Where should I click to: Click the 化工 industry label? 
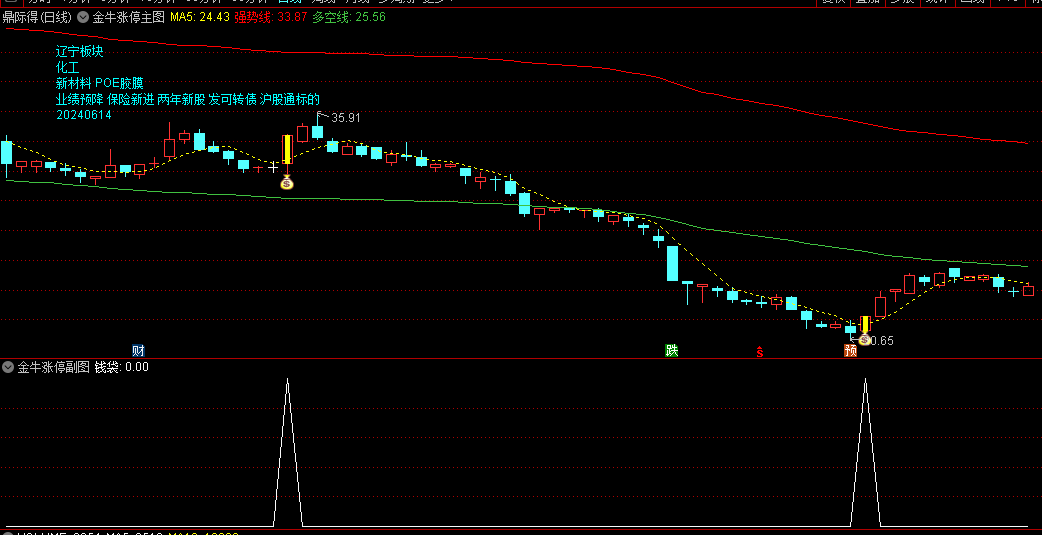(x=68, y=67)
